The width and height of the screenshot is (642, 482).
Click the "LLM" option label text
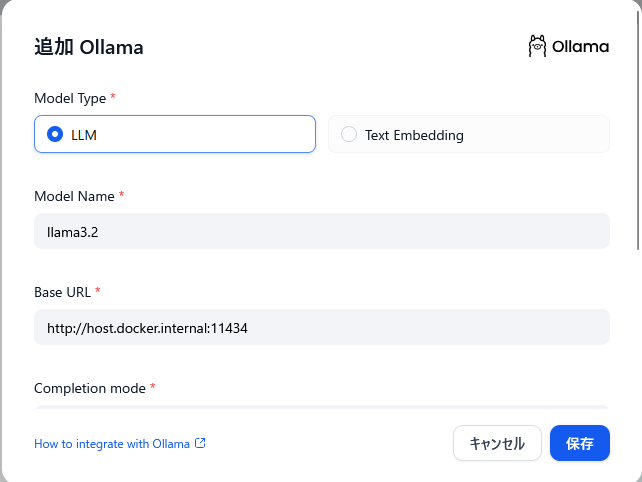(84, 135)
